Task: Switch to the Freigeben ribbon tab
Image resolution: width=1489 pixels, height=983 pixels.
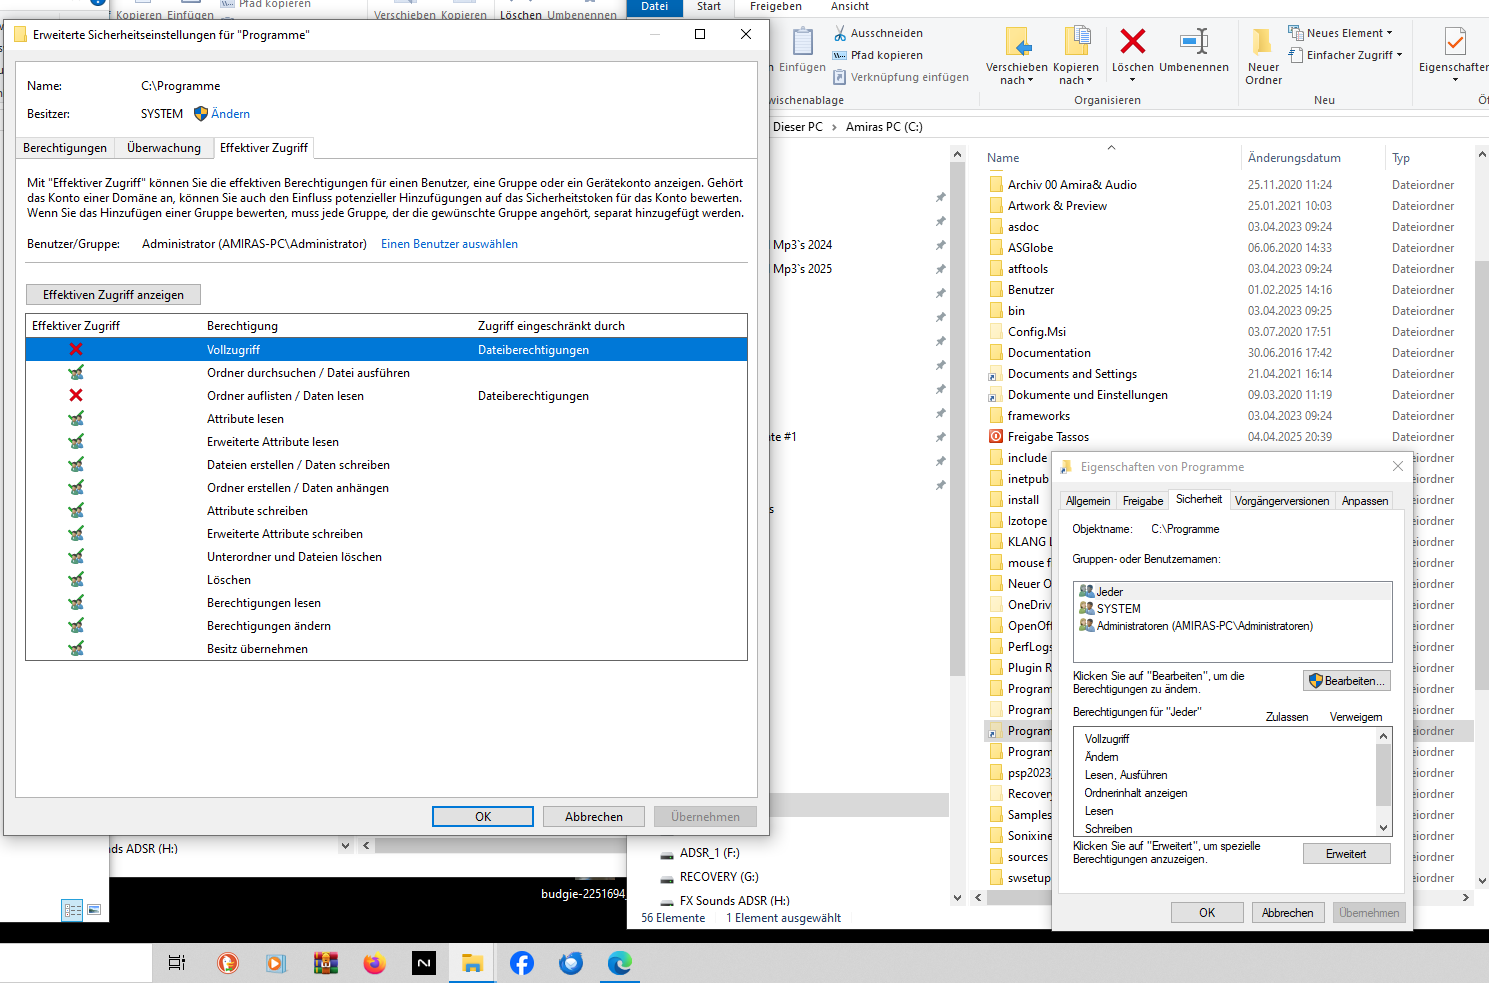Action: coord(776,7)
